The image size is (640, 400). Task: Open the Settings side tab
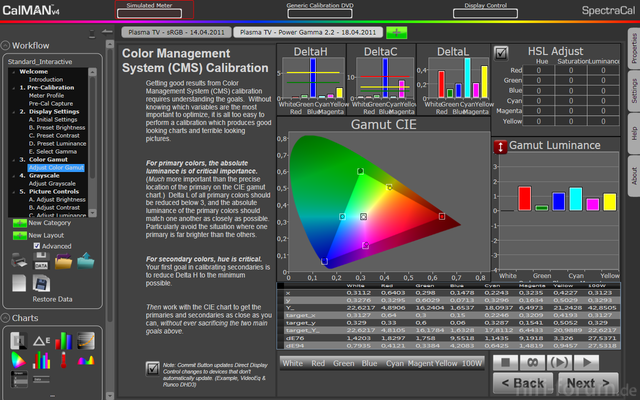click(634, 91)
